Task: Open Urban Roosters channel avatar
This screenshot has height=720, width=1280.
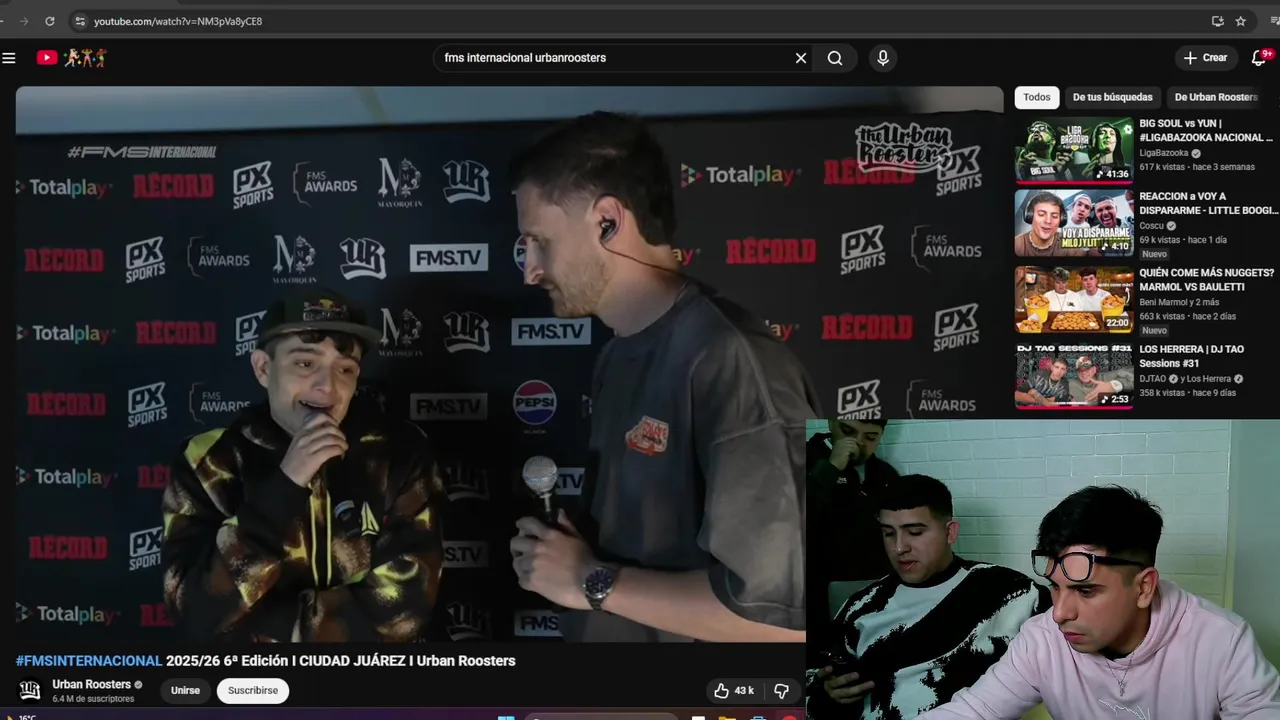Action: click(x=30, y=690)
